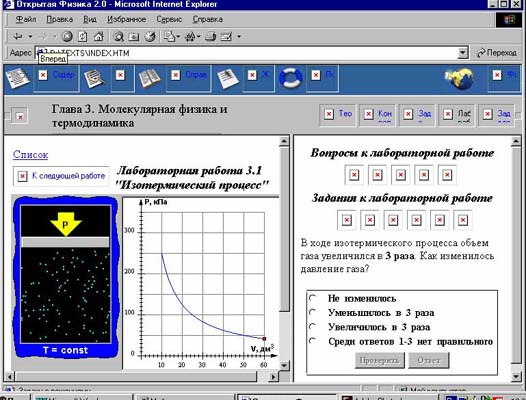Click the red point on the P-V graph

264,339
